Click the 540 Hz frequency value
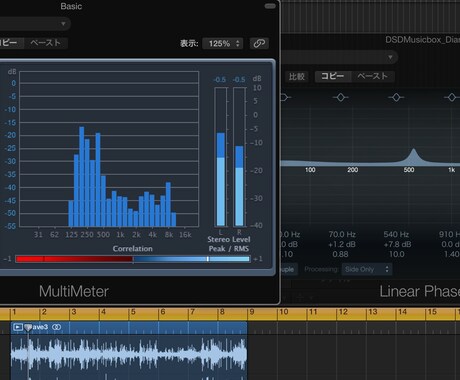Viewport: 460px width, 380px height. 396,234
